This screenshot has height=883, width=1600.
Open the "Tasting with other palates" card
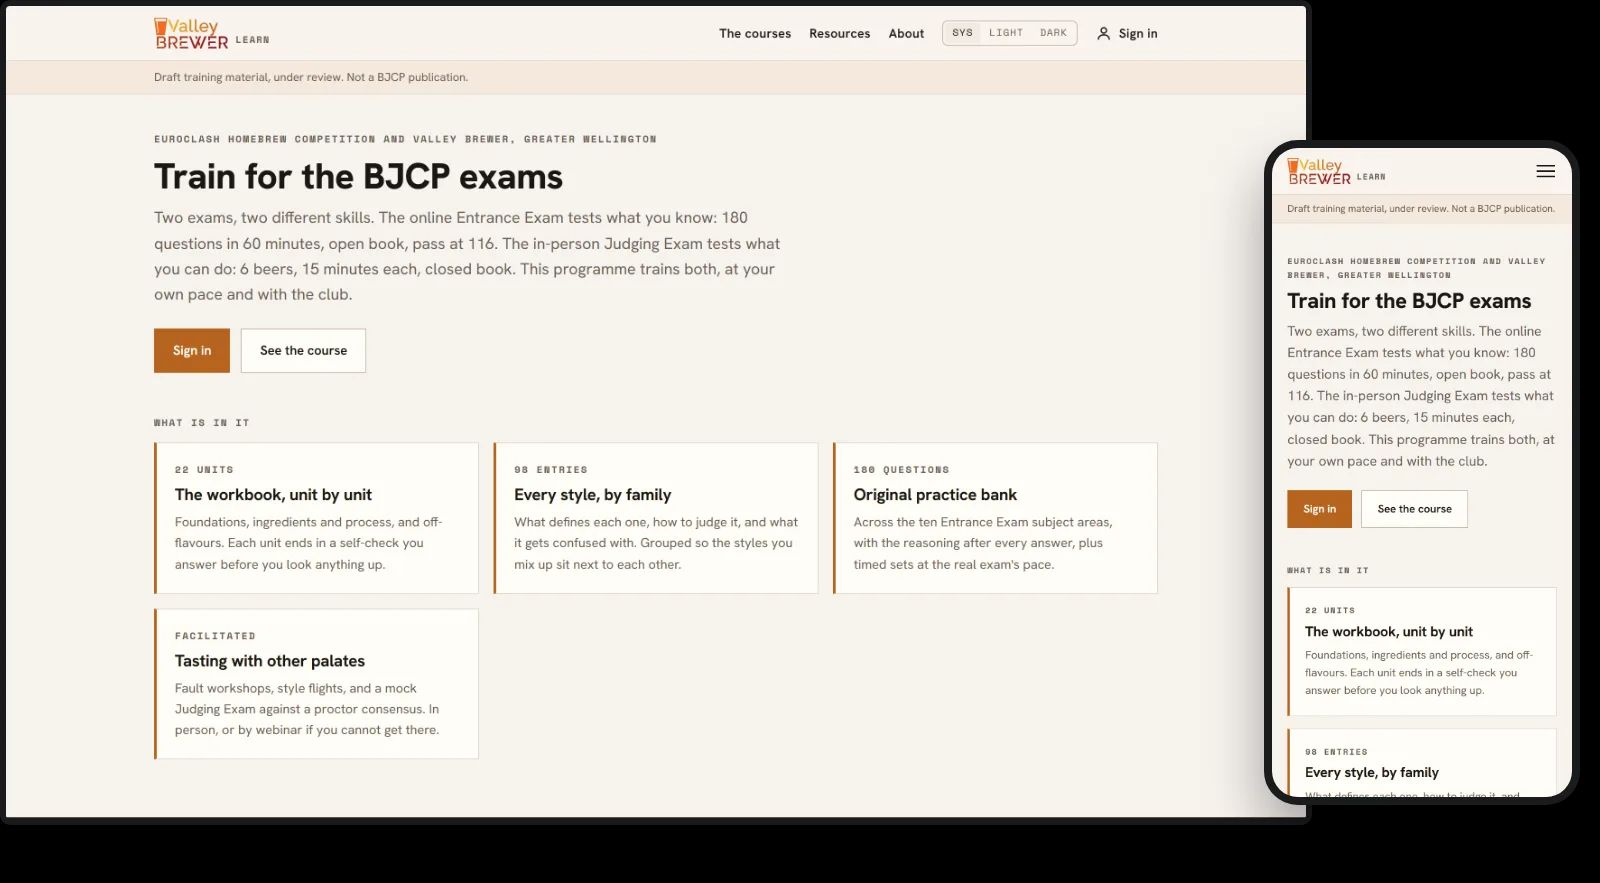pyautogui.click(x=316, y=684)
